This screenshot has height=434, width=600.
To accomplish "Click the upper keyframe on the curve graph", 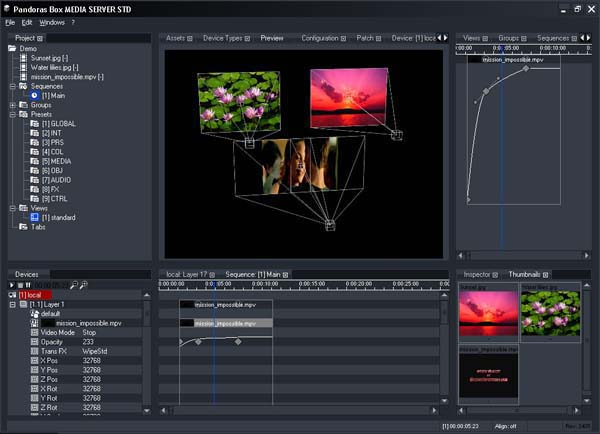I will pos(526,69).
